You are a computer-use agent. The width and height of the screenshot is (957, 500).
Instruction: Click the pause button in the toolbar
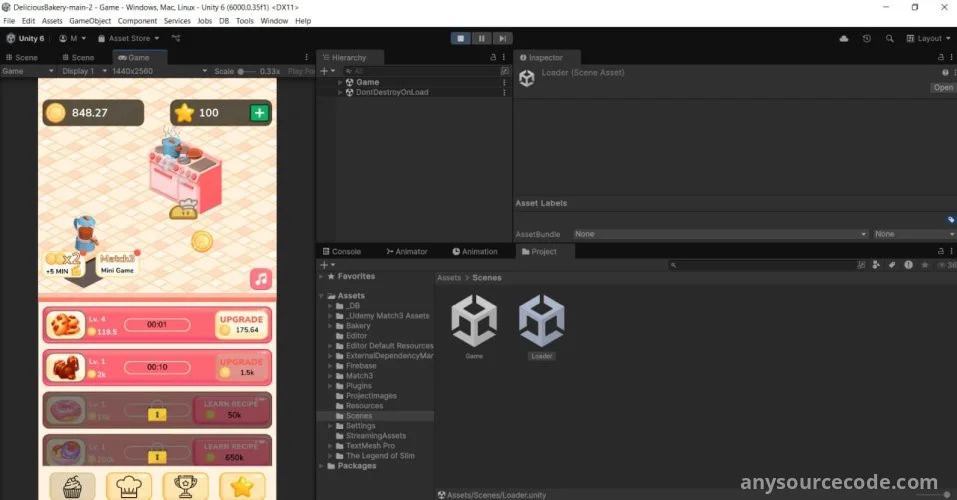coord(482,38)
